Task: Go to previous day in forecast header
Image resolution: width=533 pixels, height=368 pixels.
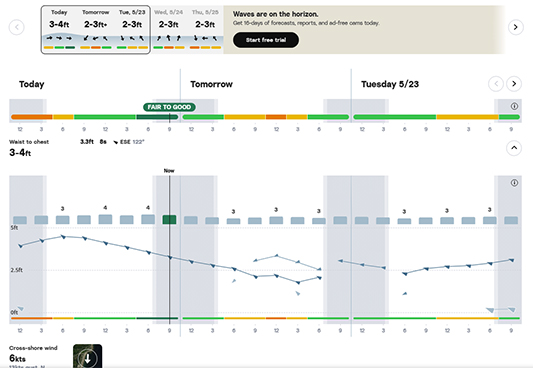Action: (x=496, y=84)
